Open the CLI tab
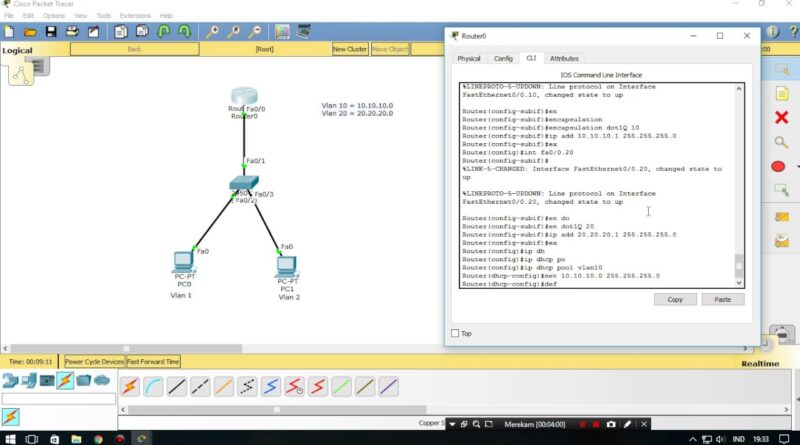 (531, 58)
